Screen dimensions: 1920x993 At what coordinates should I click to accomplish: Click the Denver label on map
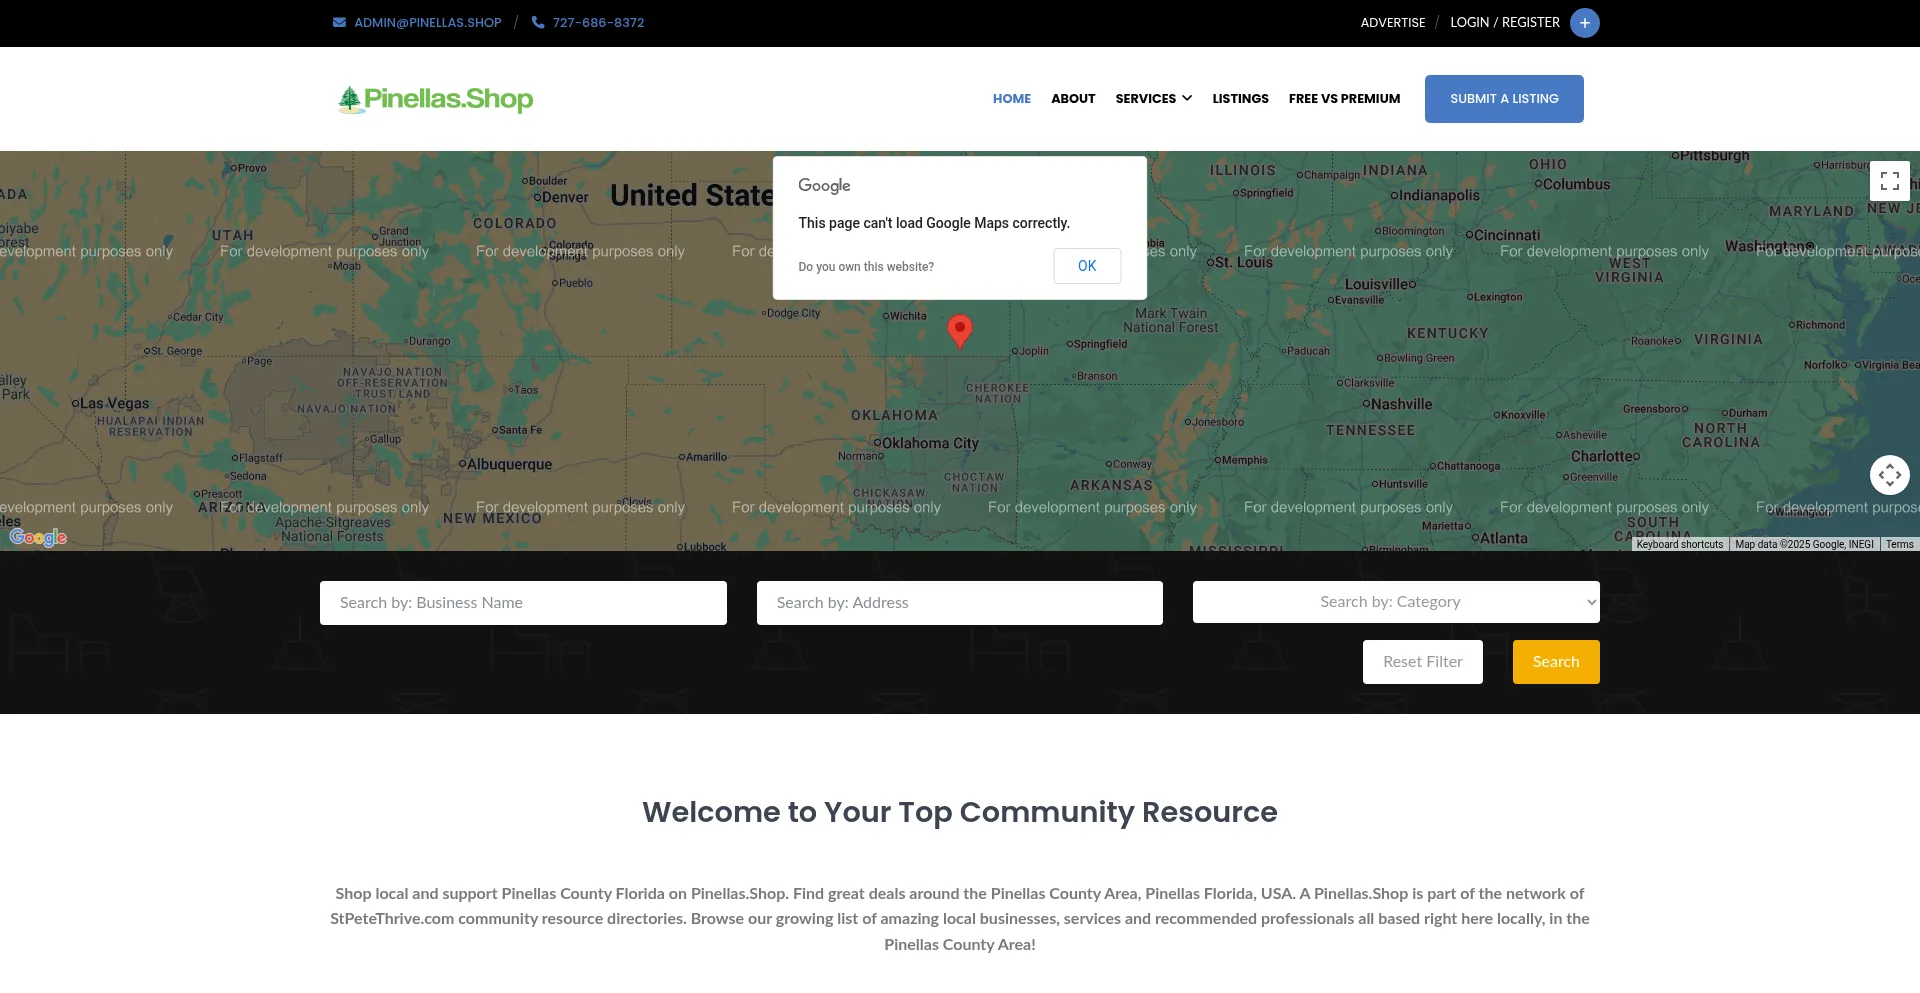pos(565,197)
